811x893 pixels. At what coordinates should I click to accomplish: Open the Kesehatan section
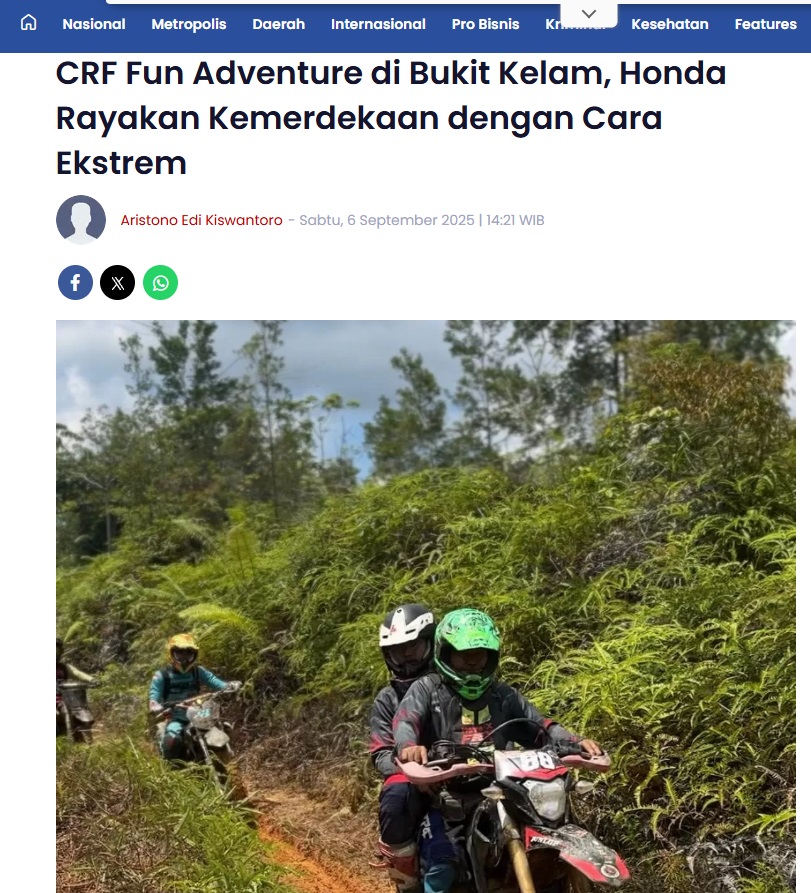670,24
